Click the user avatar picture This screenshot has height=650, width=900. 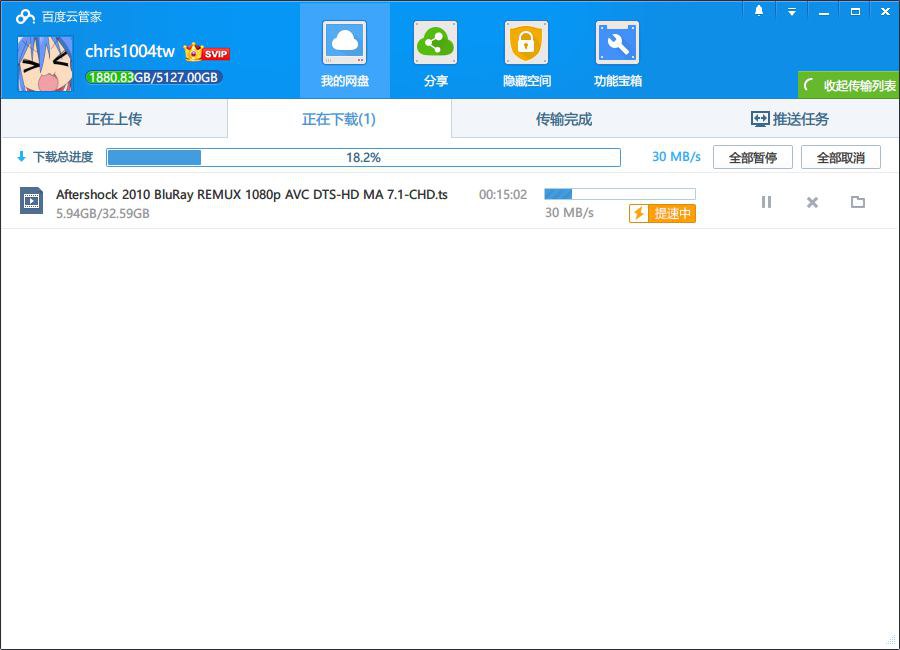(x=45, y=64)
